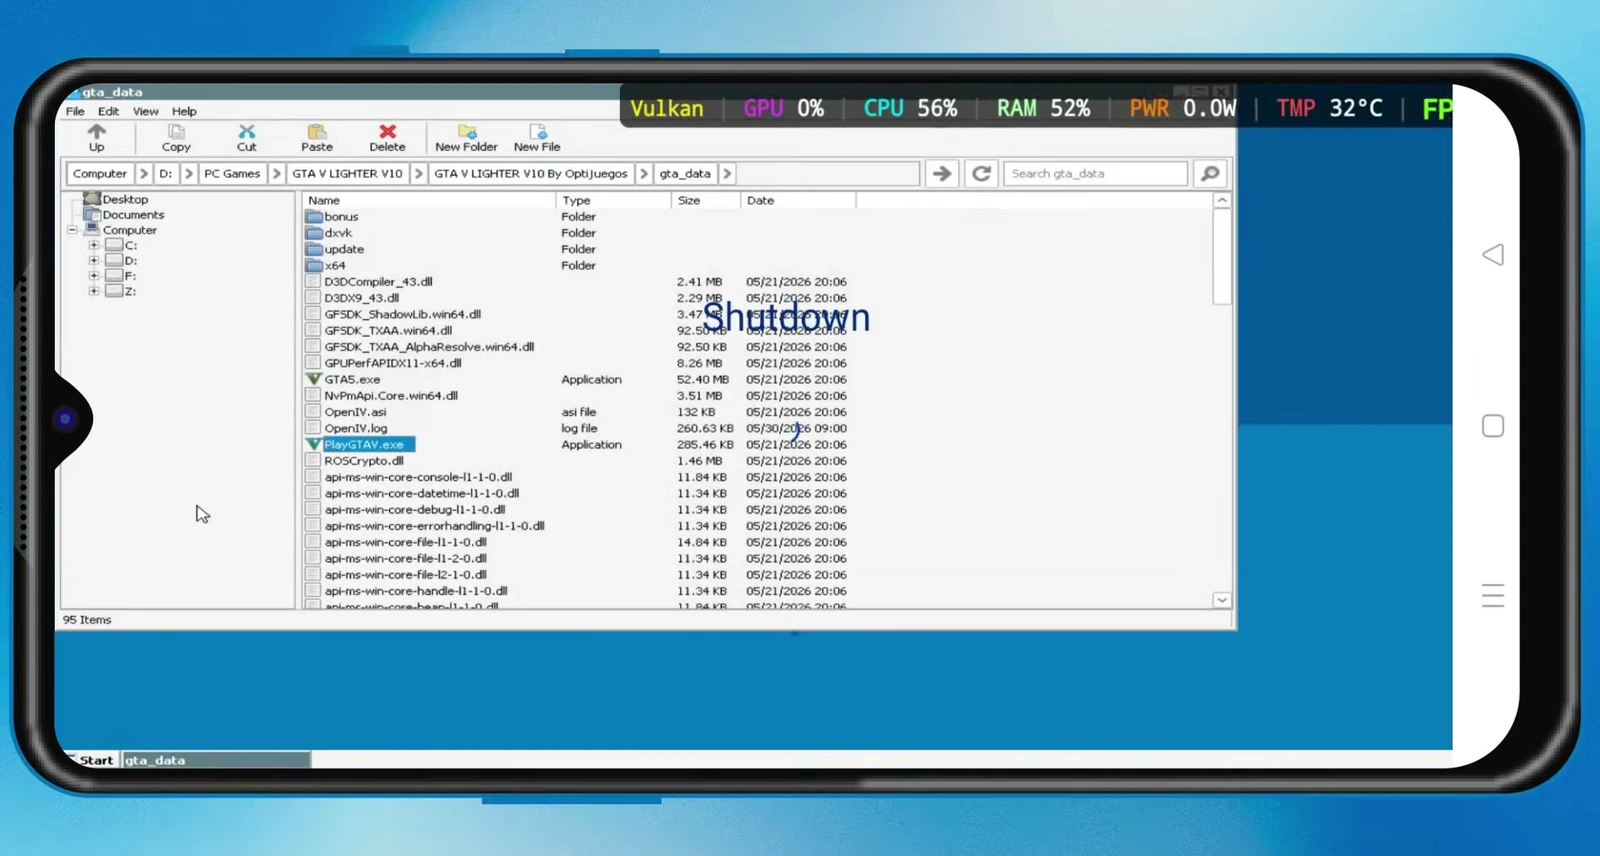
Task: Click the magnifier search button
Action: tap(1210, 173)
